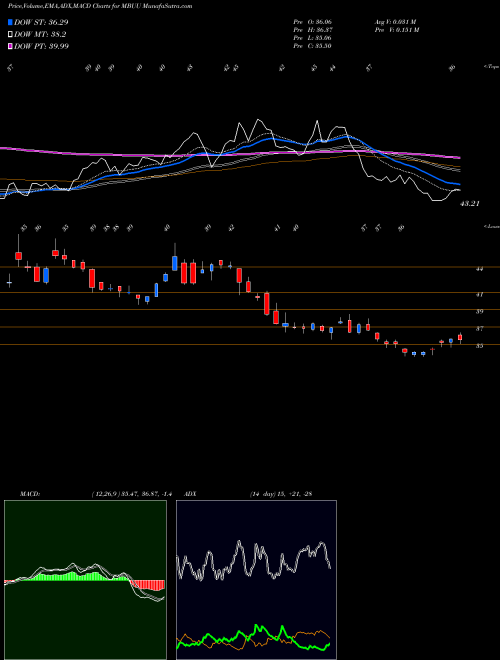Viewport: 500px width, 660px height.
Task: Click the 'Pre V: 0.151 M' value
Action: pyautogui.click(x=396, y=30)
